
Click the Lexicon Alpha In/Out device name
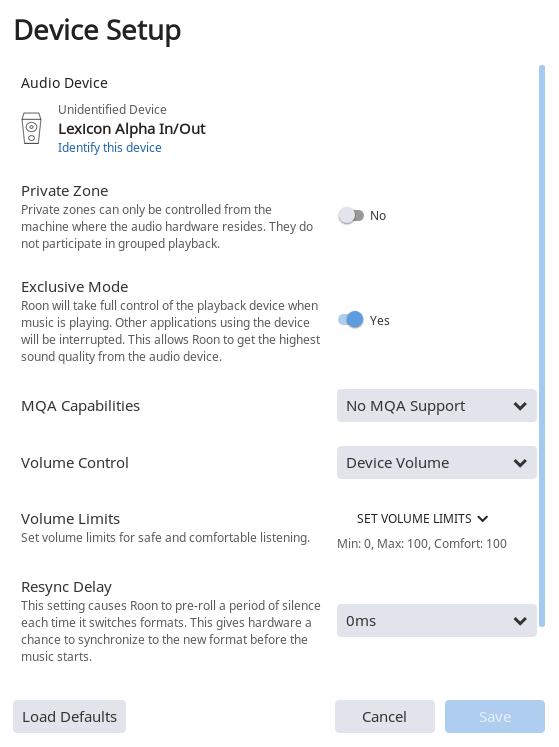(x=132, y=129)
